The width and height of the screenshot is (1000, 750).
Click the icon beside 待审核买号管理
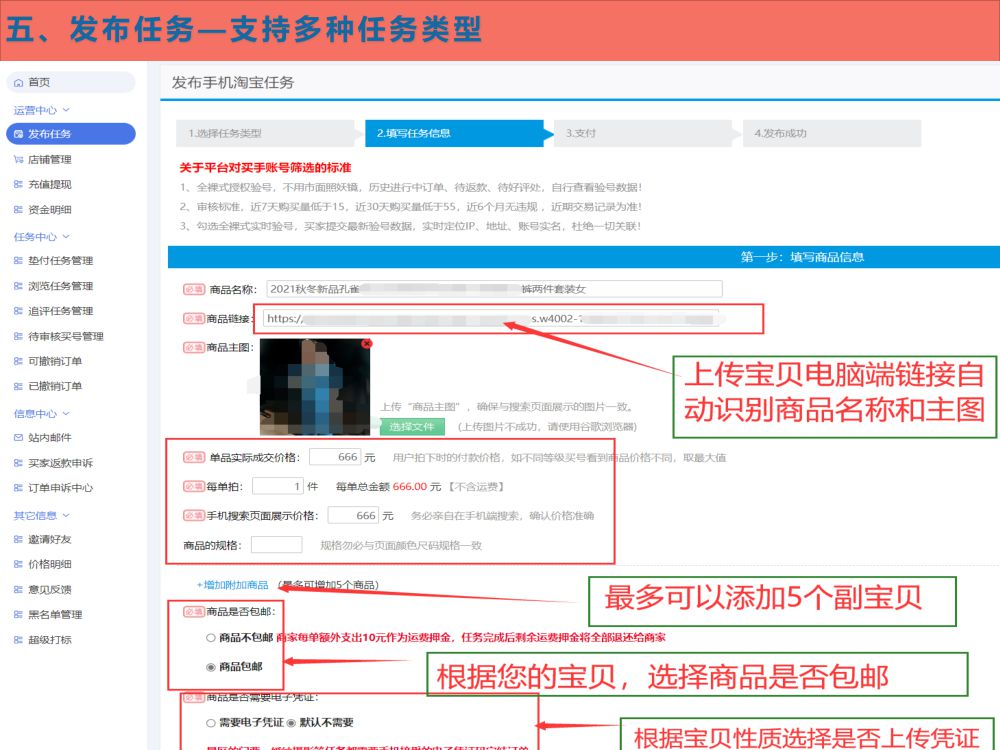pyautogui.click(x=18, y=336)
